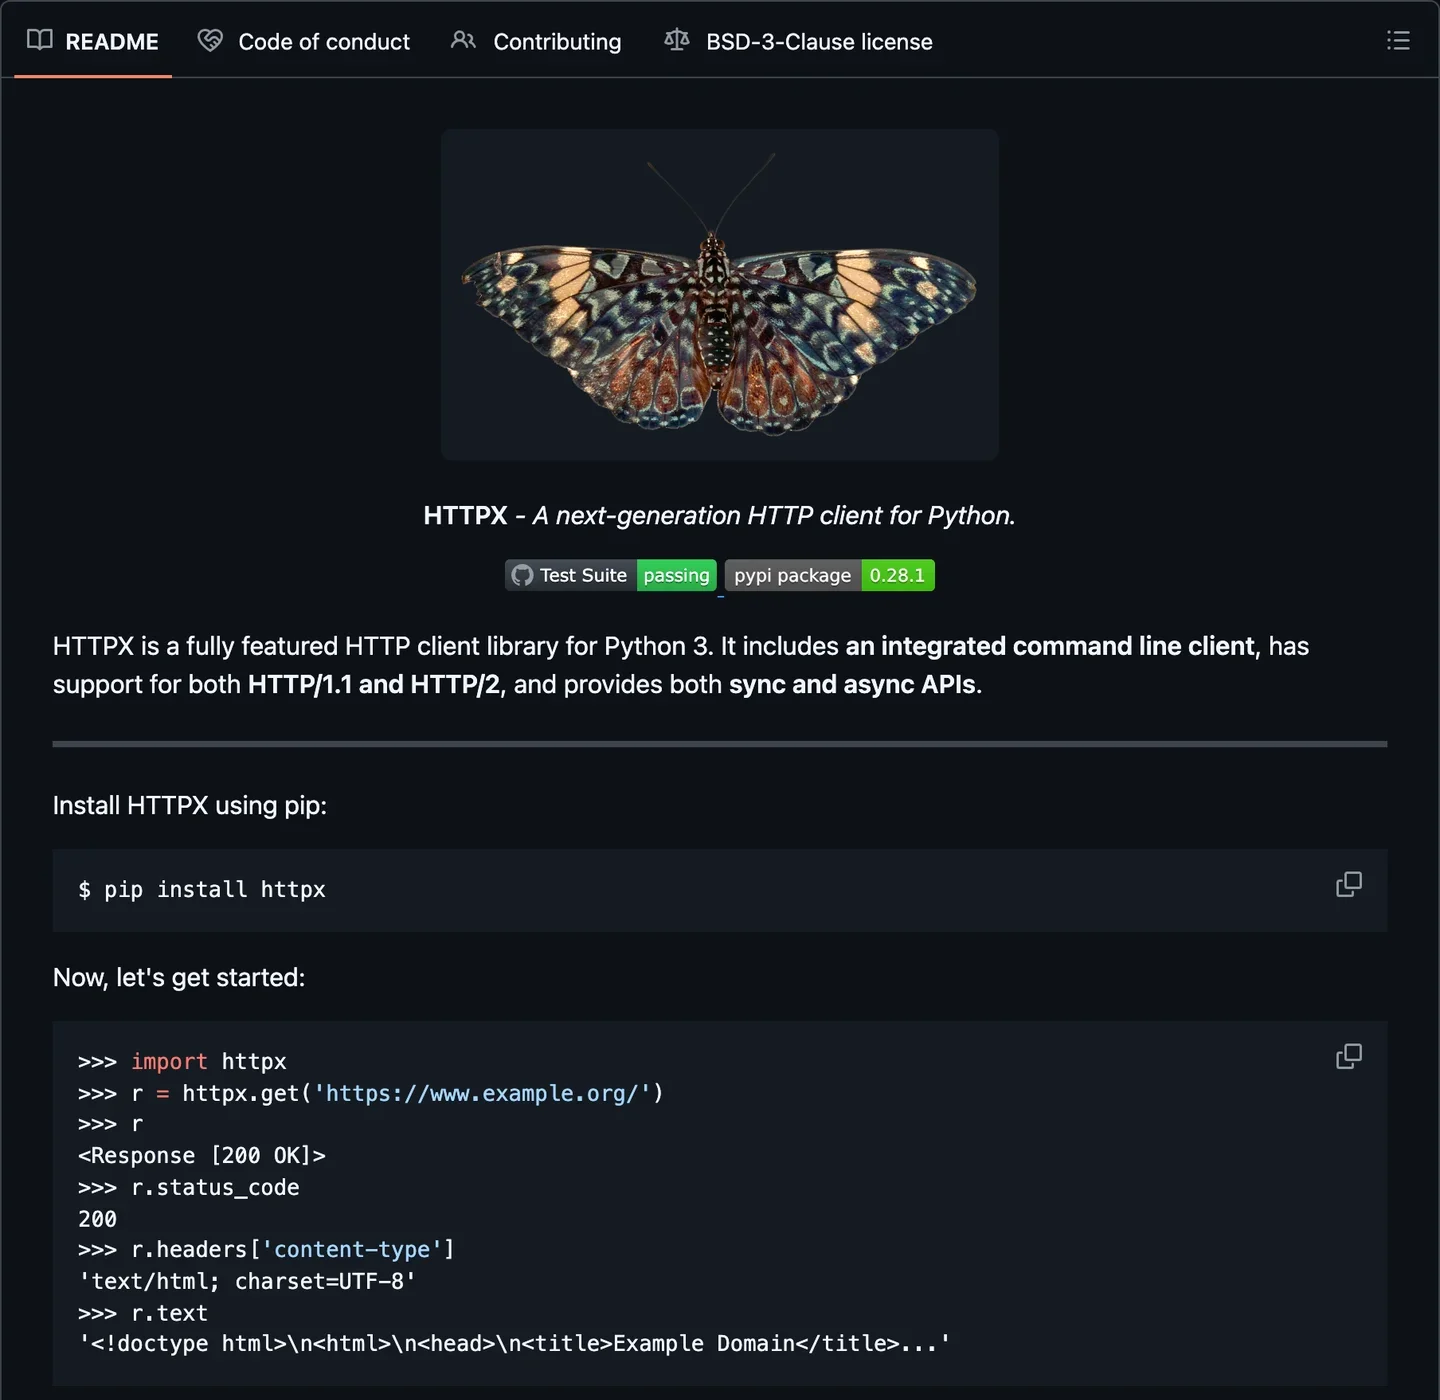The image size is (1440, 1400).
Task: Click the 'r.status_code' code line
Action: pos(189,1188)
